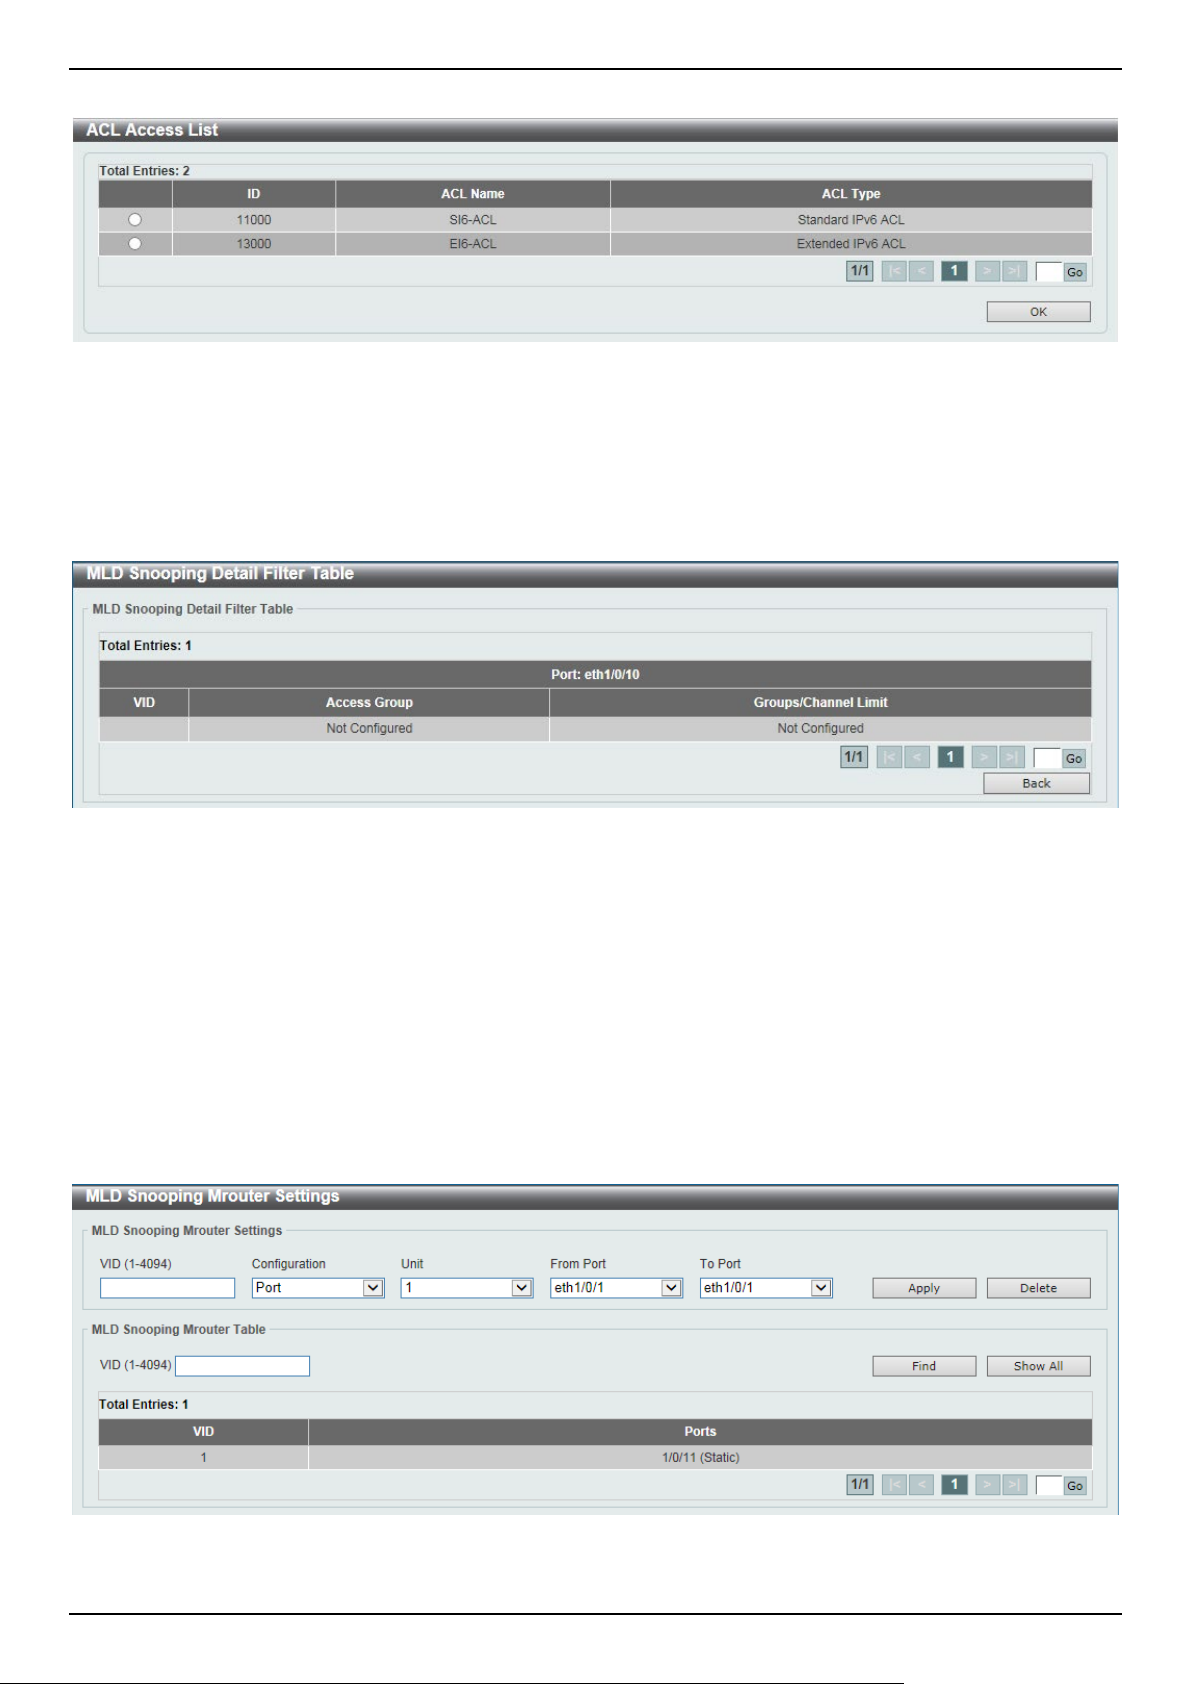1192x1684 pixels.
Task: Click page field in Mrouter Table pagination
Action: tap(1049, 1486)
